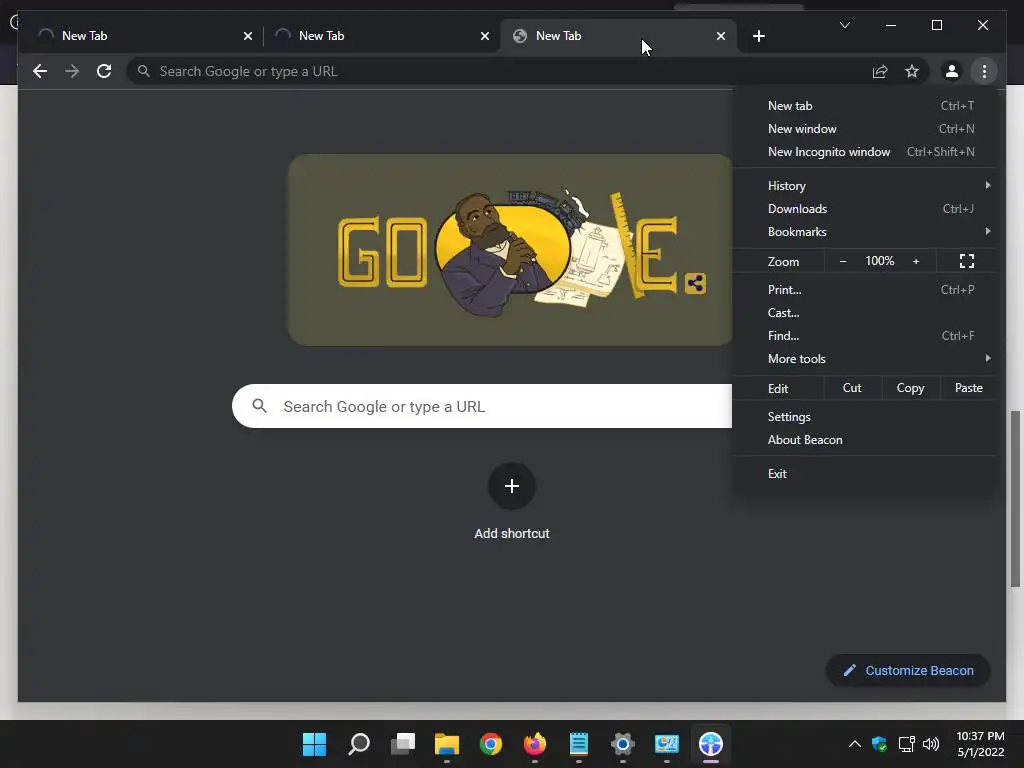Choose Find... in the menu

[865, 336]
